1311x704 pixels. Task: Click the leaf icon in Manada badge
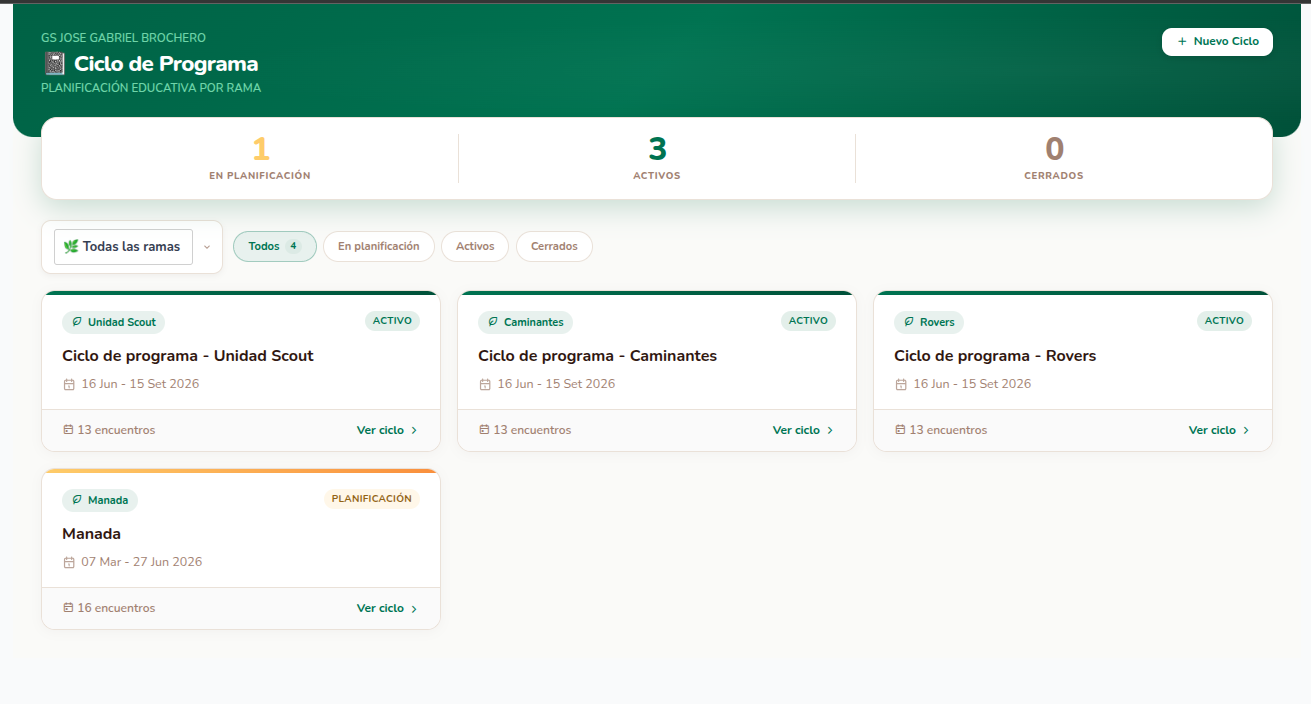coord(77,500)
